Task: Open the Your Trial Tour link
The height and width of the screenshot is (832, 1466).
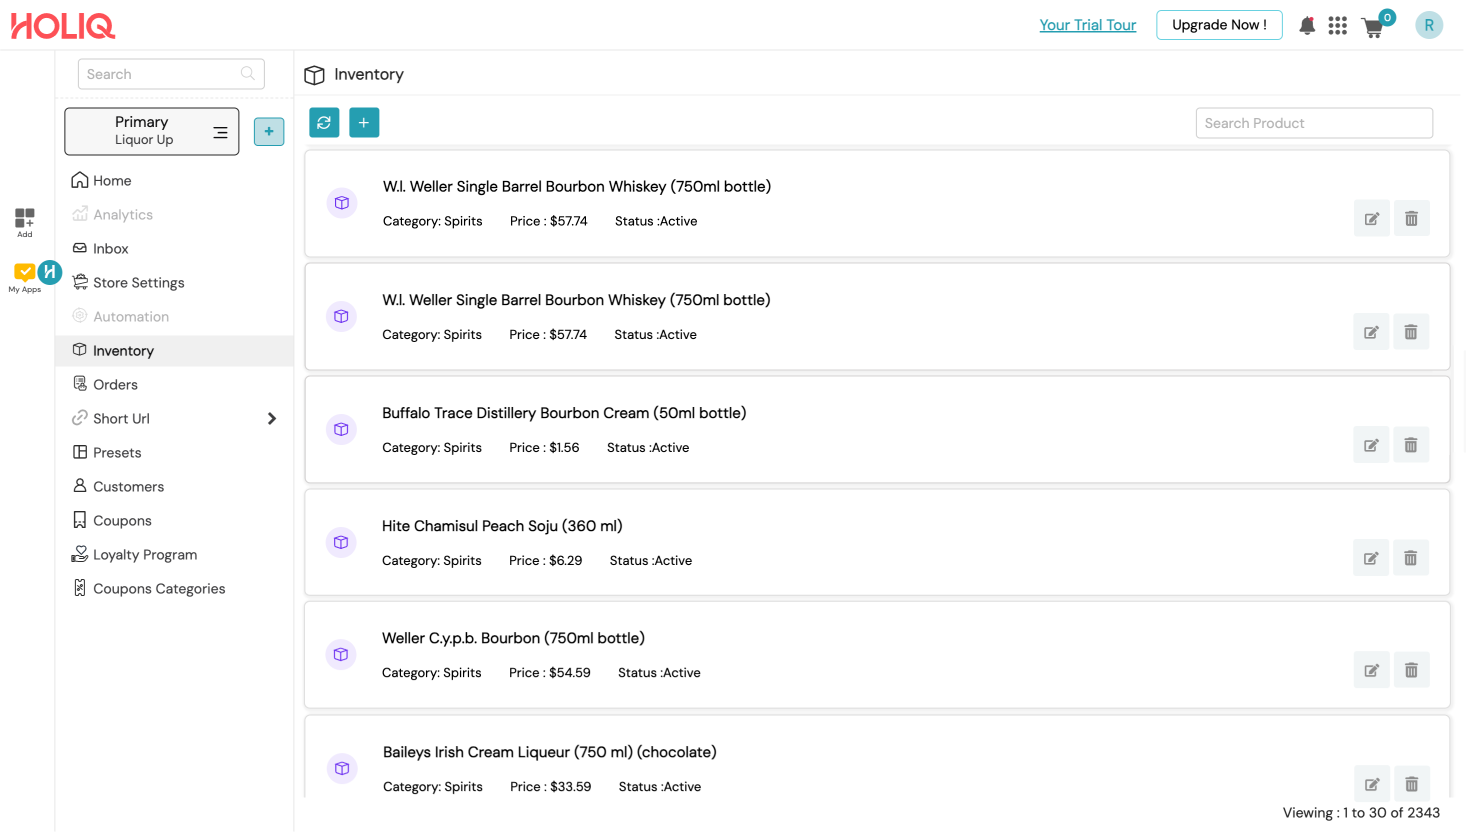Action: click(x=1087, y=25)
